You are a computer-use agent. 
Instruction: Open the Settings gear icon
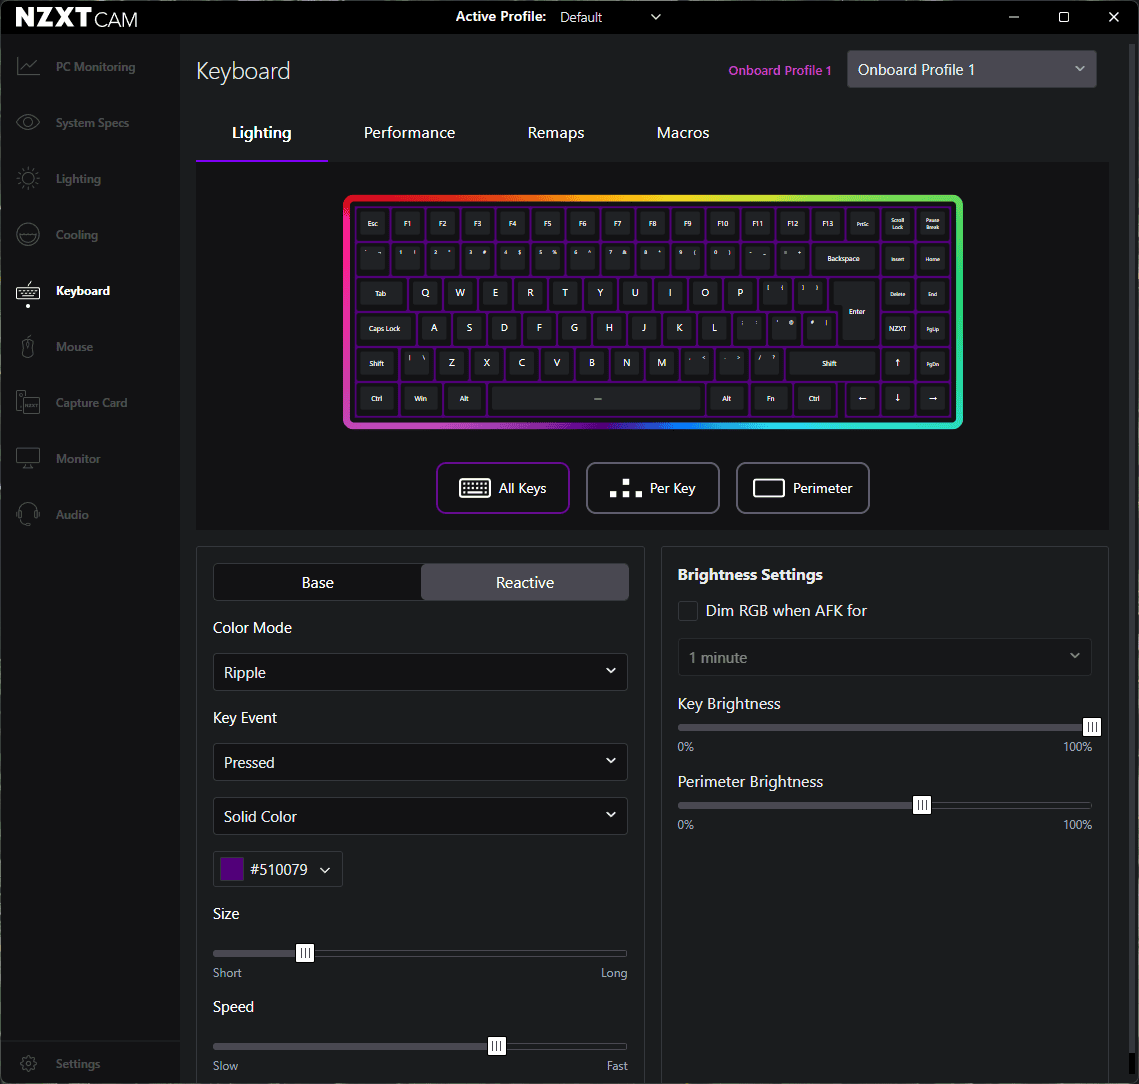click(x=28, y=1064)
